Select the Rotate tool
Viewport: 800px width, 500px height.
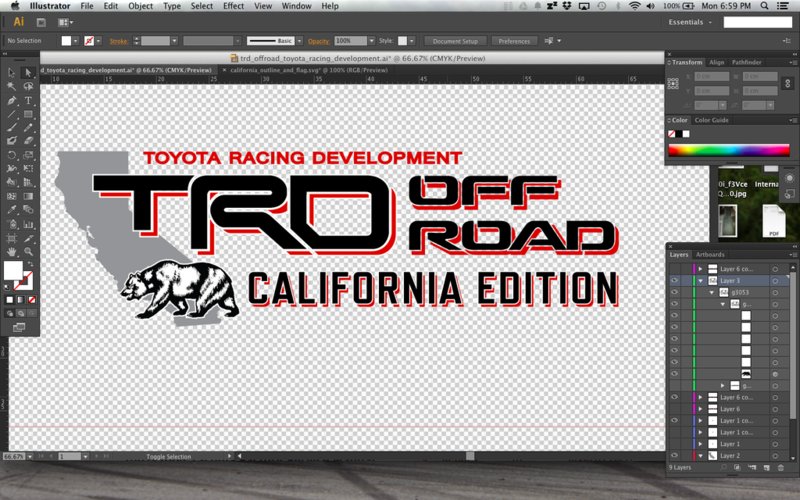point(11,155)
